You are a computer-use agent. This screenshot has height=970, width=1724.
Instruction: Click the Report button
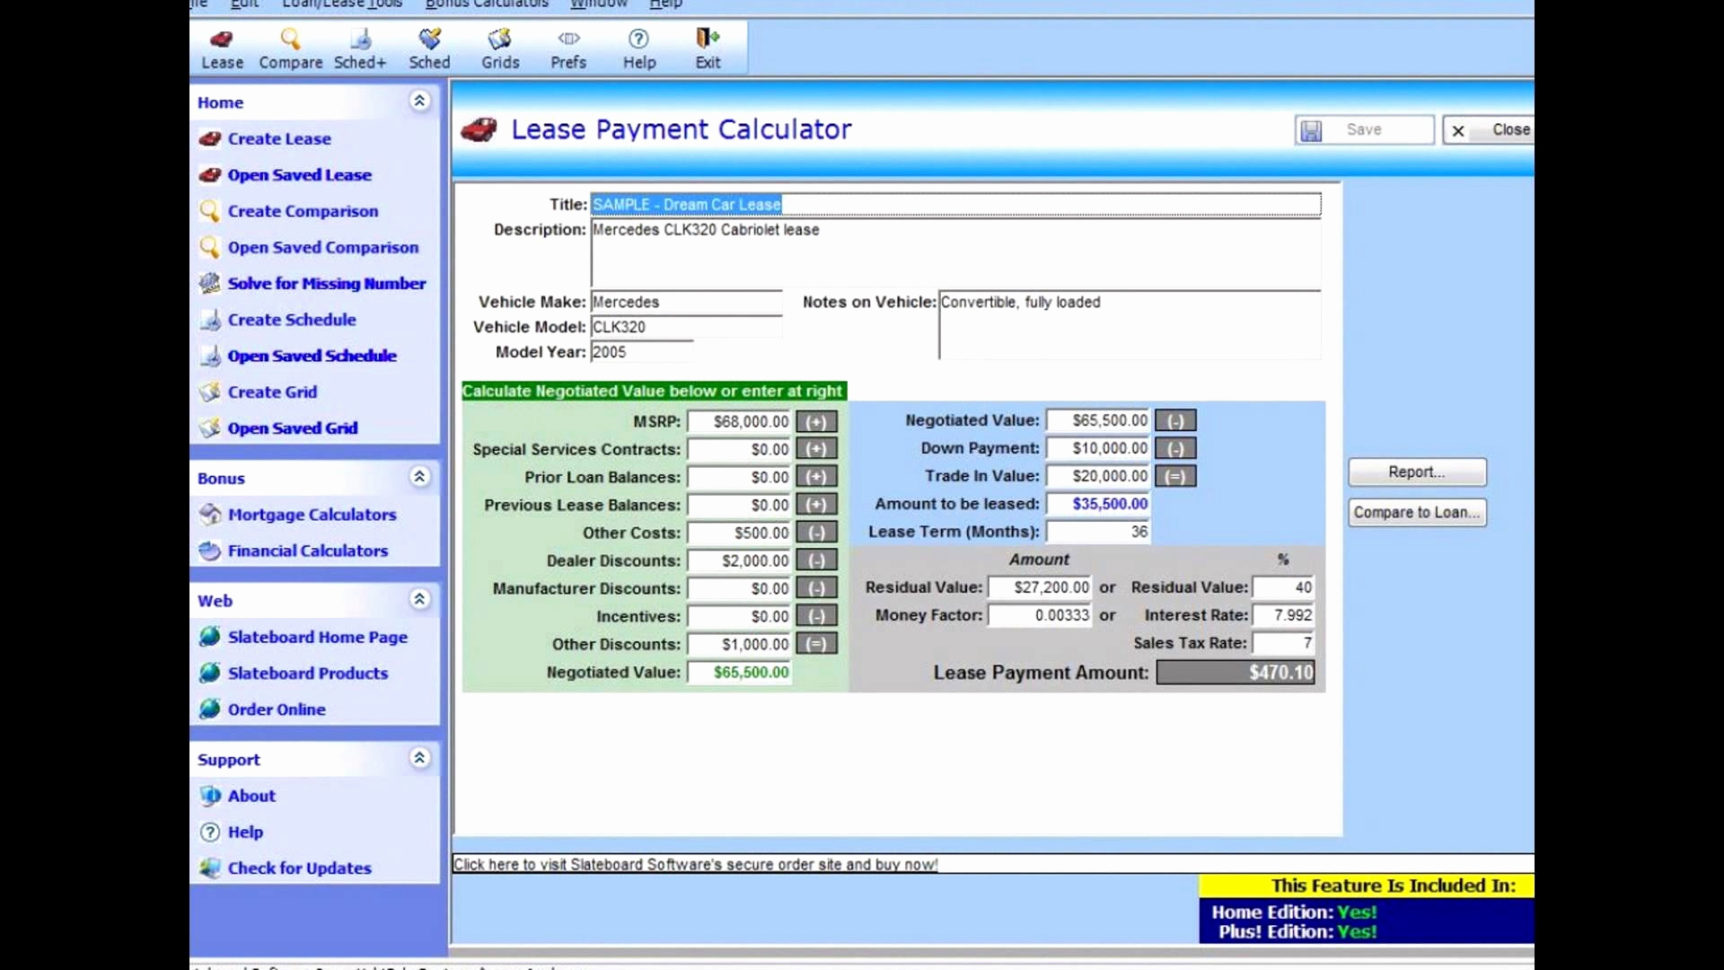click(1417, 471)
